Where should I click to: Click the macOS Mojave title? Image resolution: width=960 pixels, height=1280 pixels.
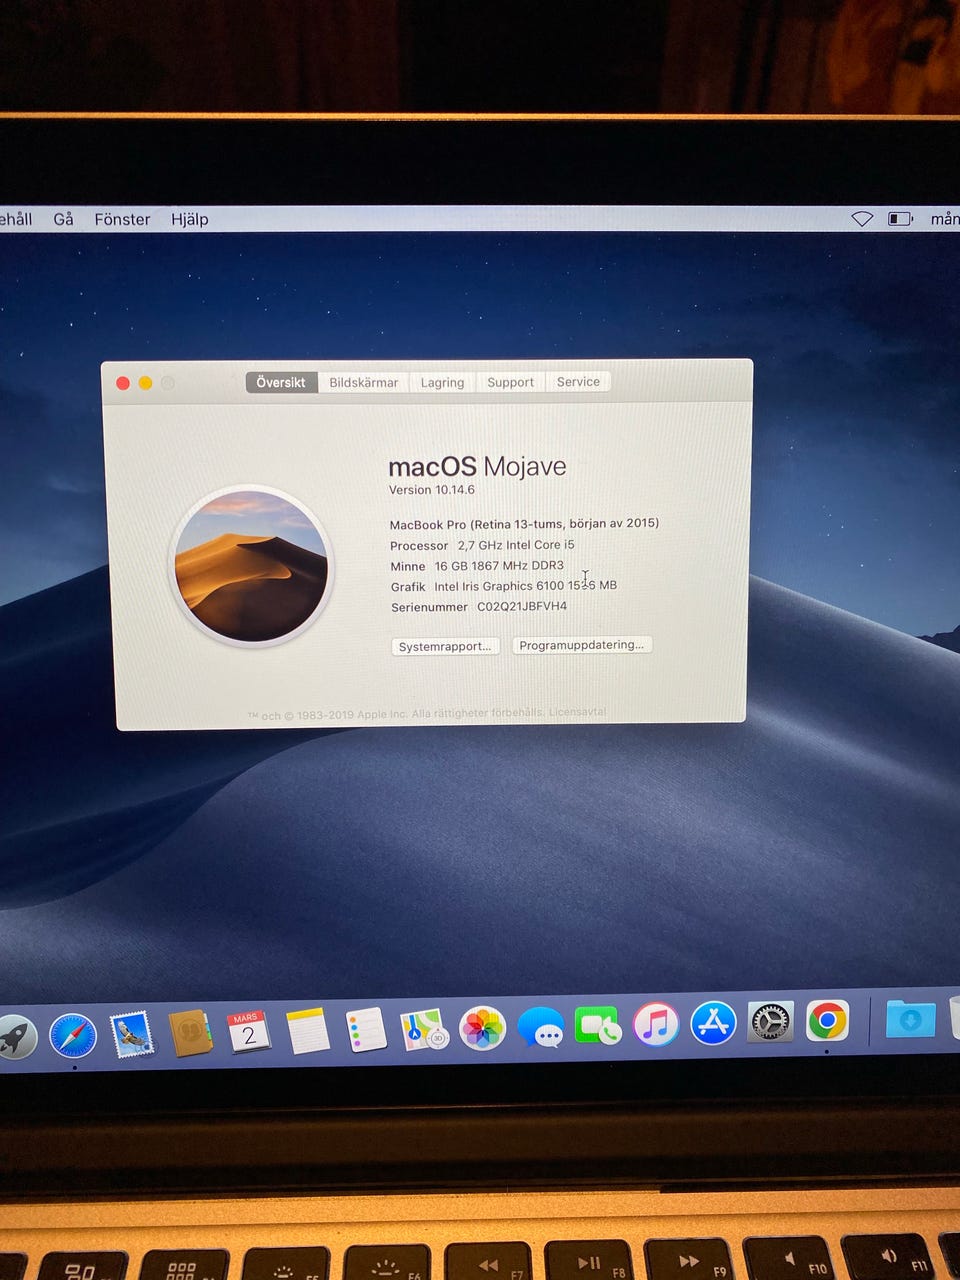(477, 467)
